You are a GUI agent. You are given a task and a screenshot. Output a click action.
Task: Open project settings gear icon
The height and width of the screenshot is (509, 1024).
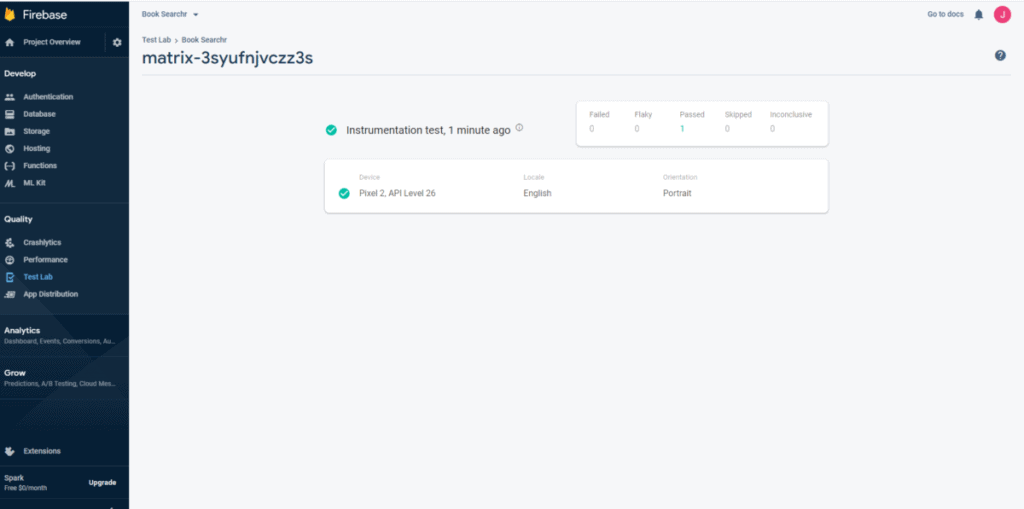pos(117,42)
